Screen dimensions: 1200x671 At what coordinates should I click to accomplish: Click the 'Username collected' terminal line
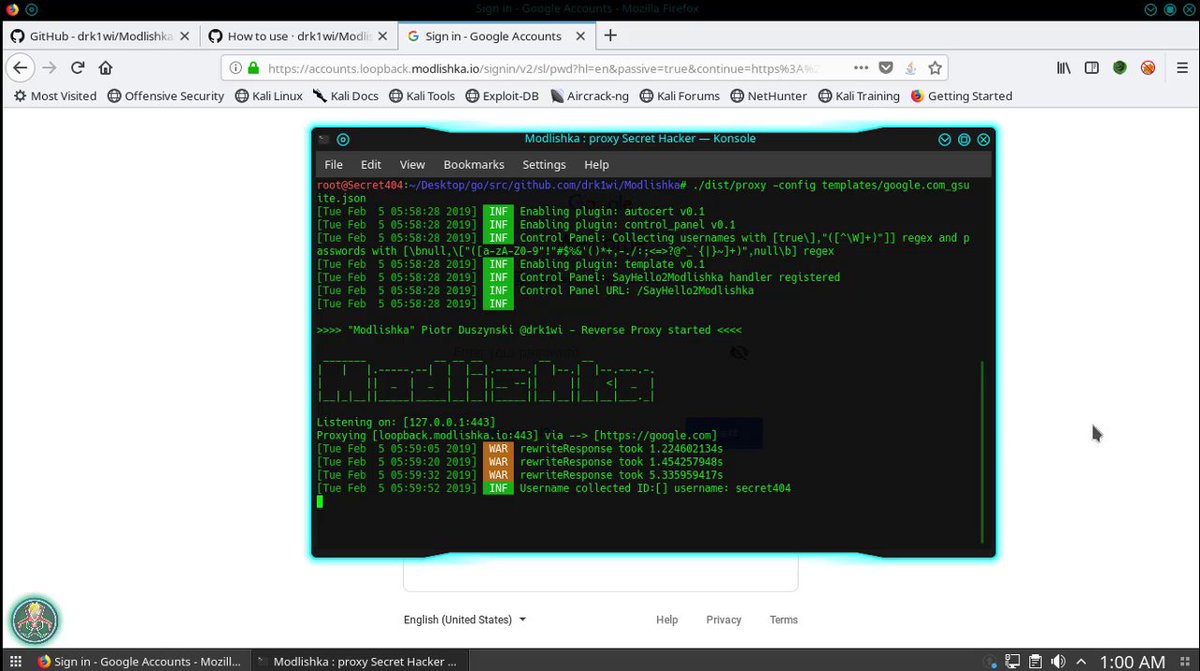[x=554, y=488]
